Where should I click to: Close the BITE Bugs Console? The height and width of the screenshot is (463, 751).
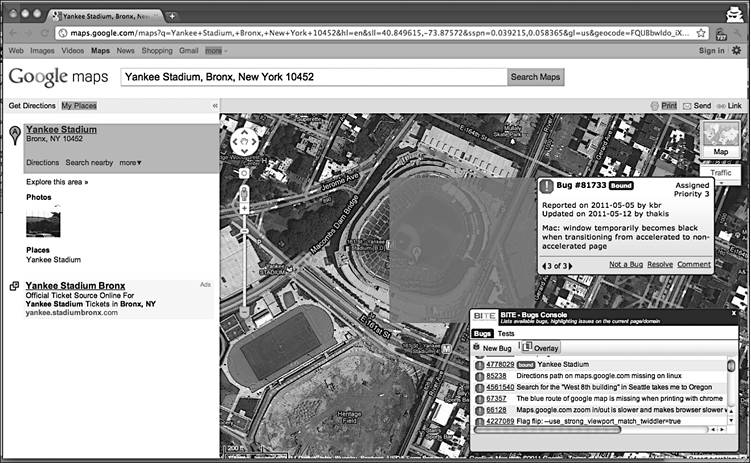(x=733, y=313)
